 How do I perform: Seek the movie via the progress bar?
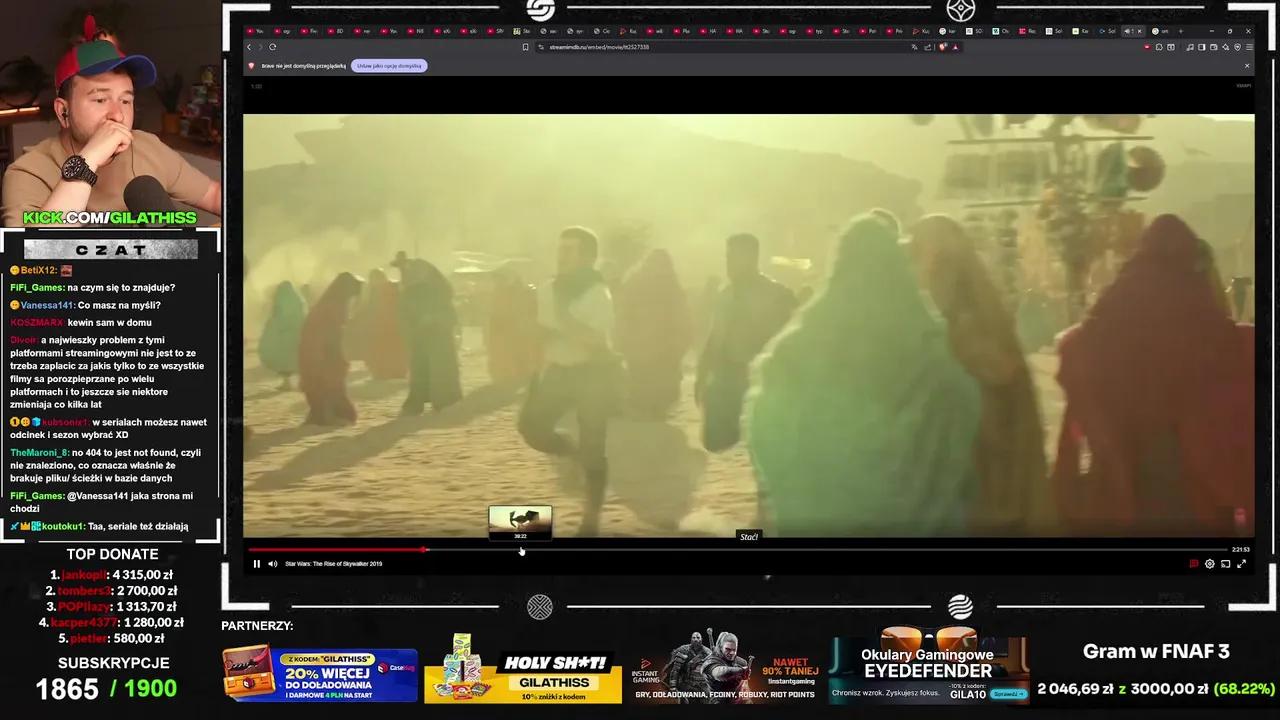tap(738, 549)
